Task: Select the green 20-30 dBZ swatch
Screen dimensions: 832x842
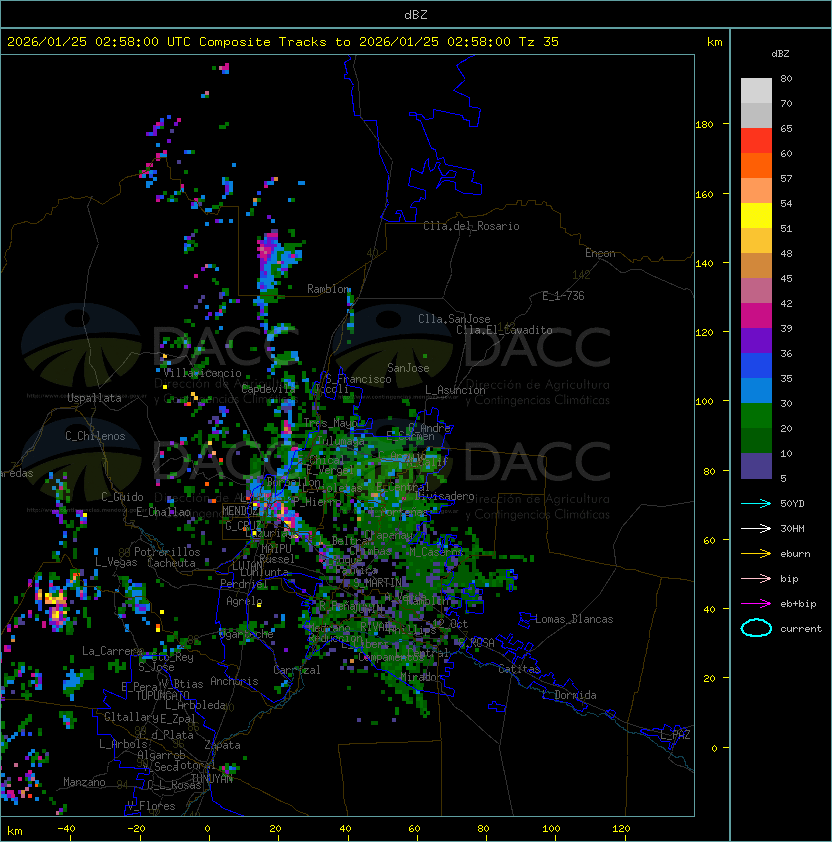Action: click(756, 416)
